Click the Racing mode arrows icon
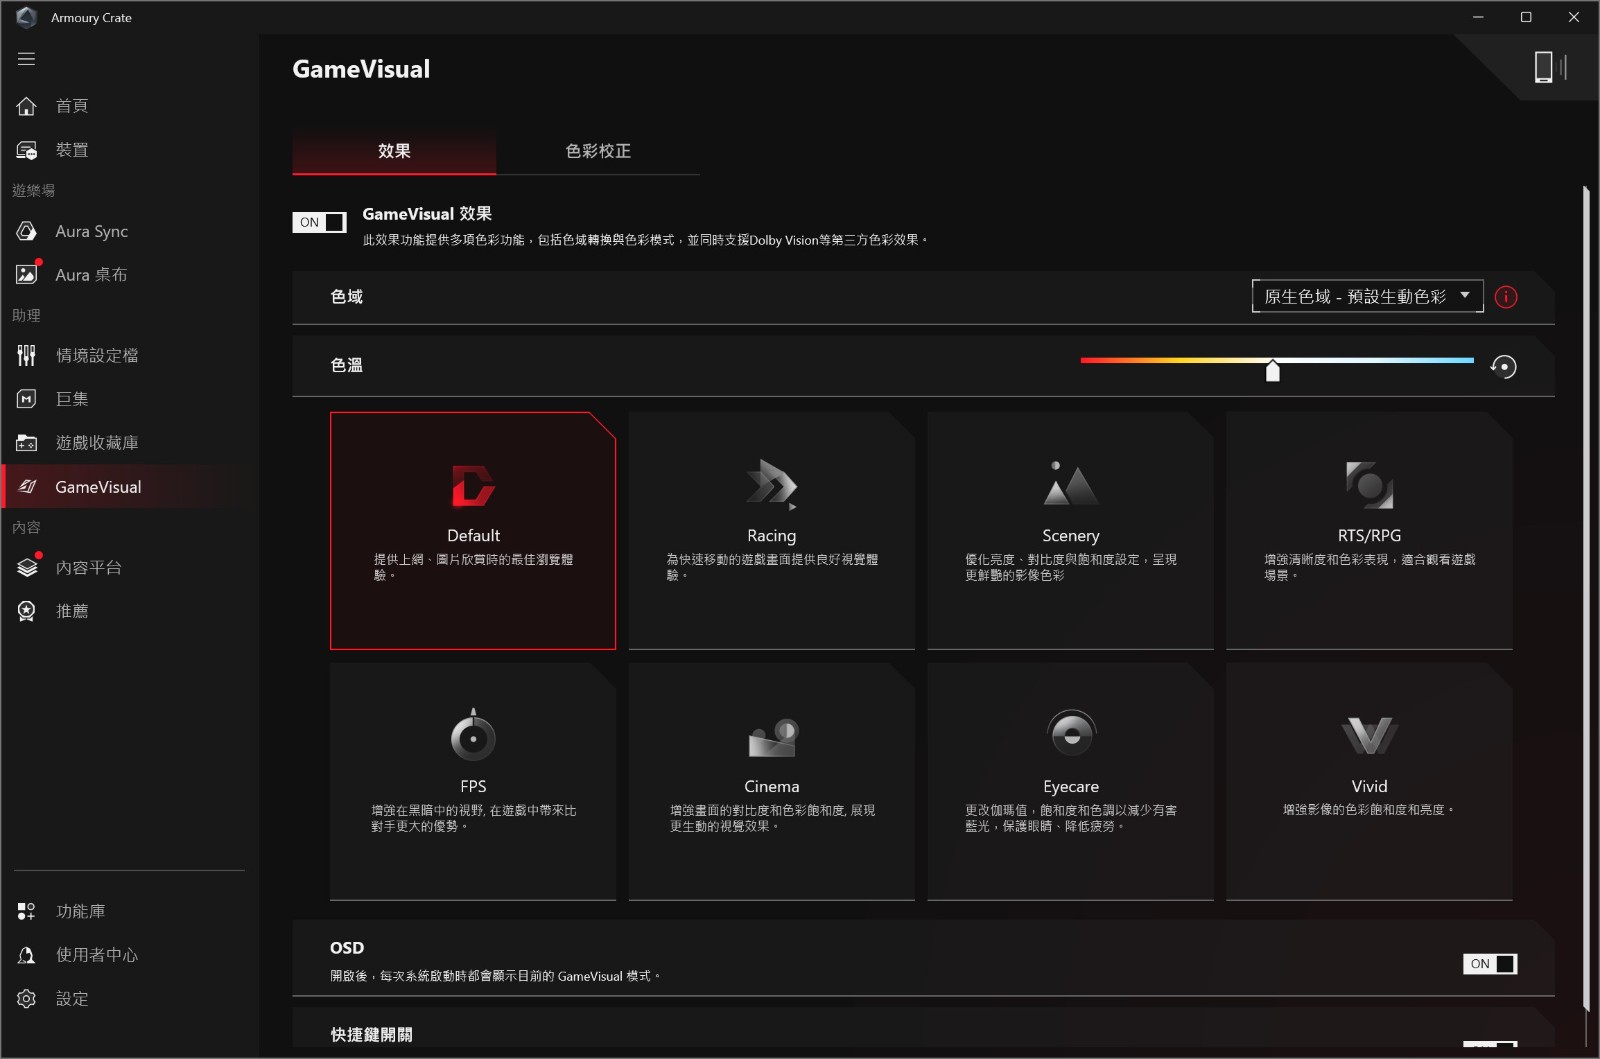Screen dimensions: 1600x1059 (x=772, y=485)
